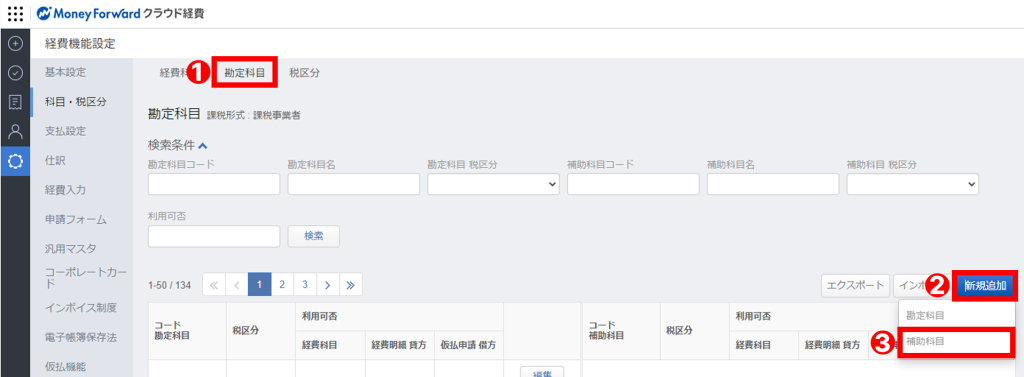Open 仕訳 in settings menu
This screenshot has height=377, width=1024.
(x=56, y=160)
